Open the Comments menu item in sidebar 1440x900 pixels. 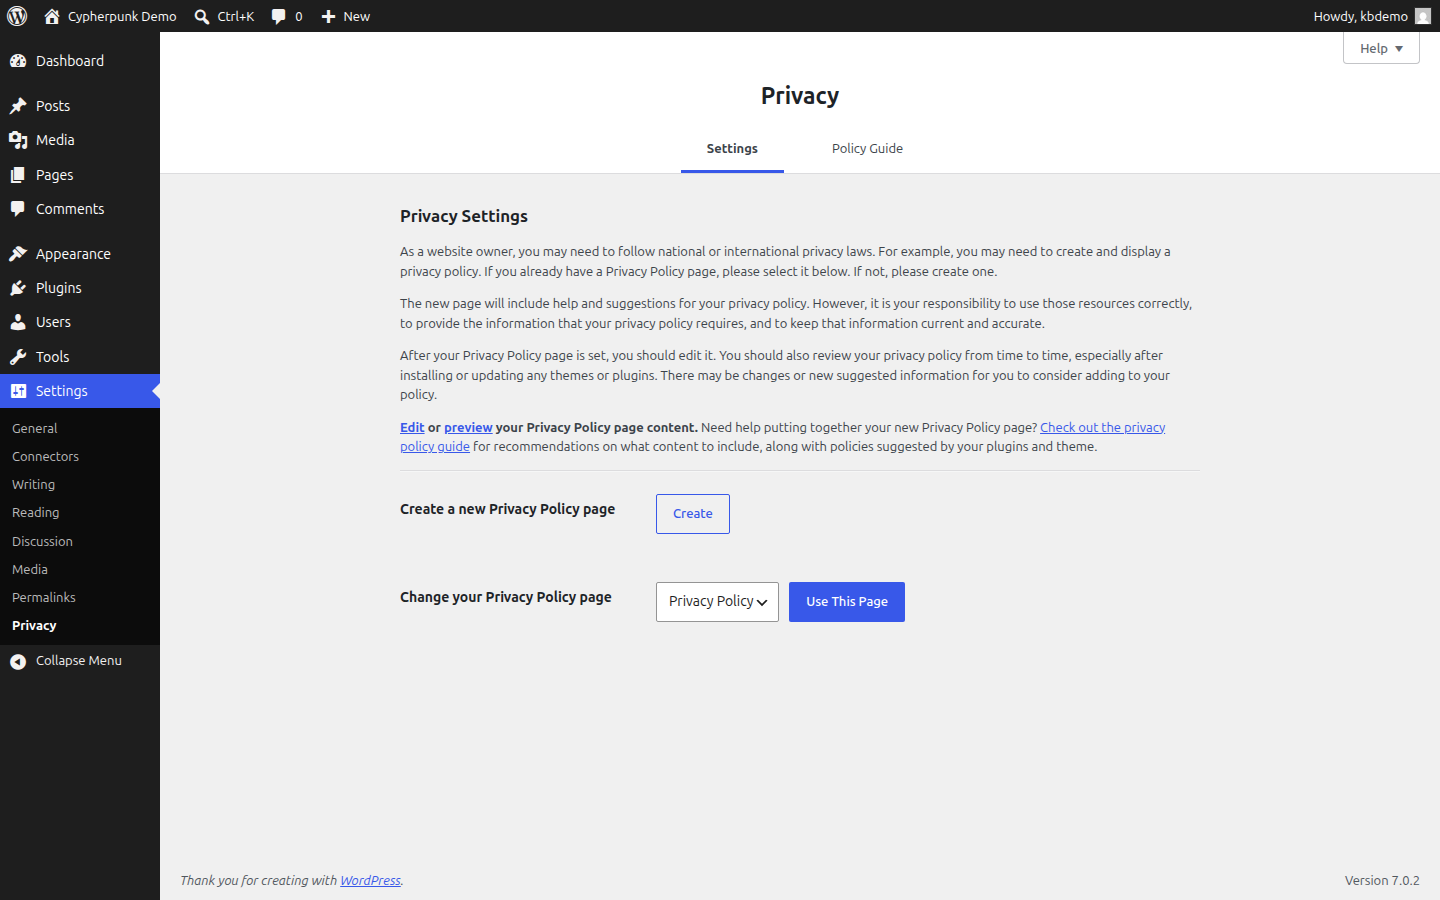80,209
